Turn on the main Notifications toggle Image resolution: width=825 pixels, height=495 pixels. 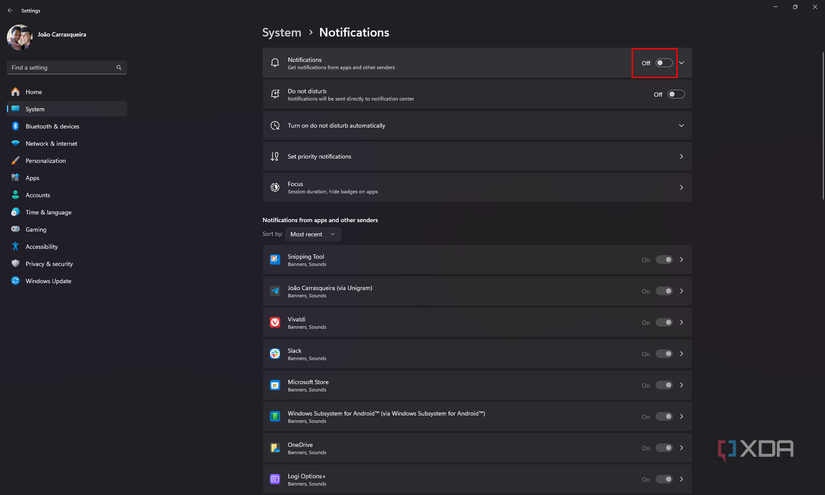point(664,63)
